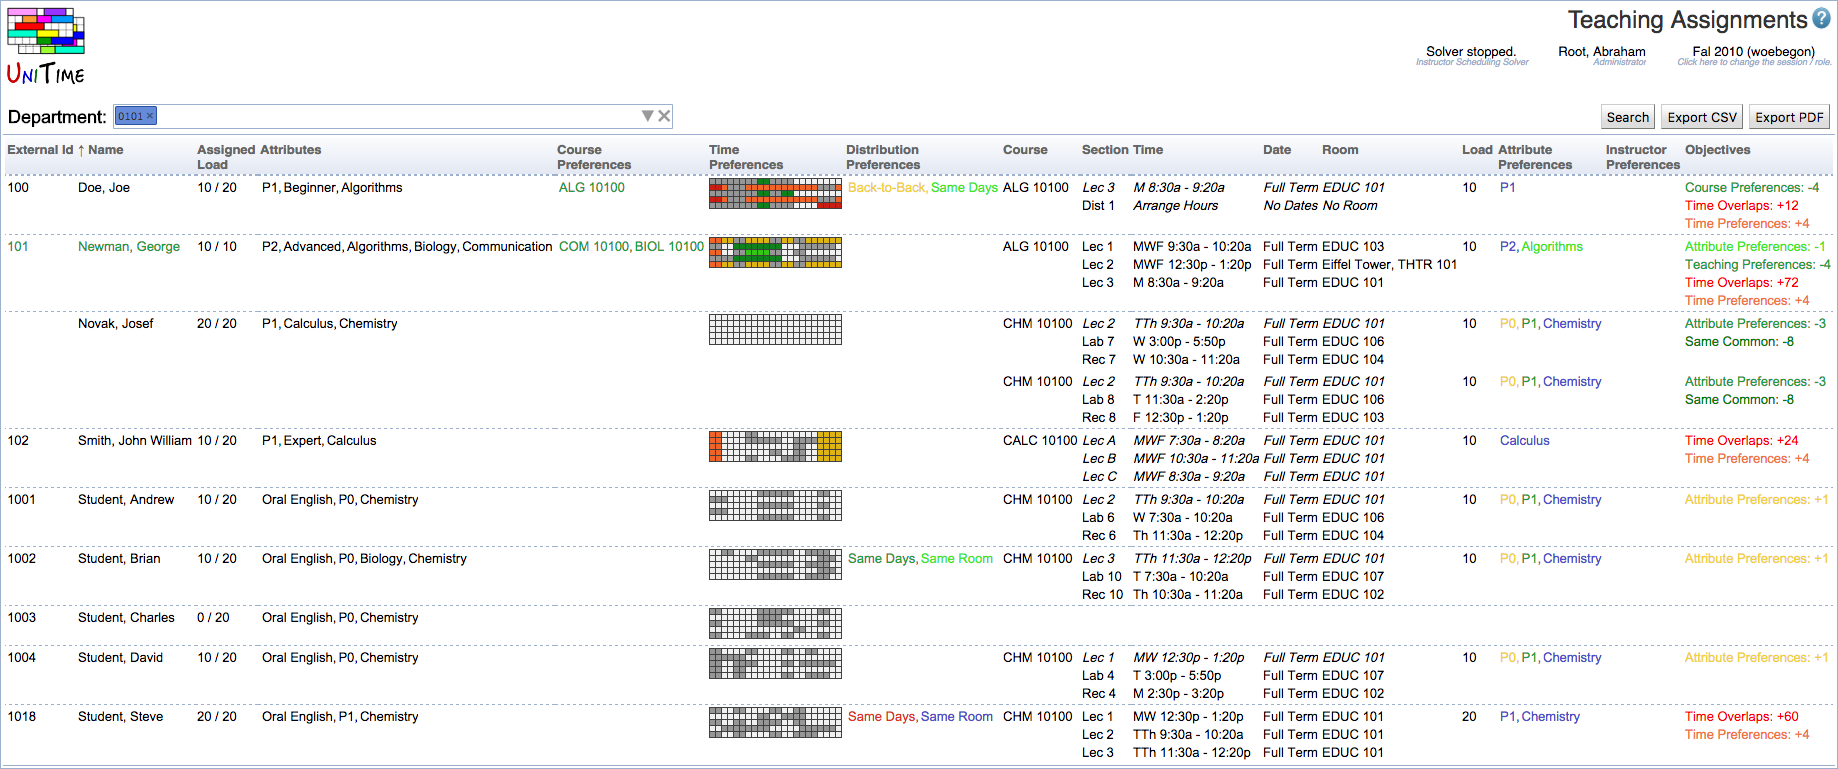This screenshot has height=769, width=1838.
Task: Select instructor Student, David
Action: tap(120, 657)
